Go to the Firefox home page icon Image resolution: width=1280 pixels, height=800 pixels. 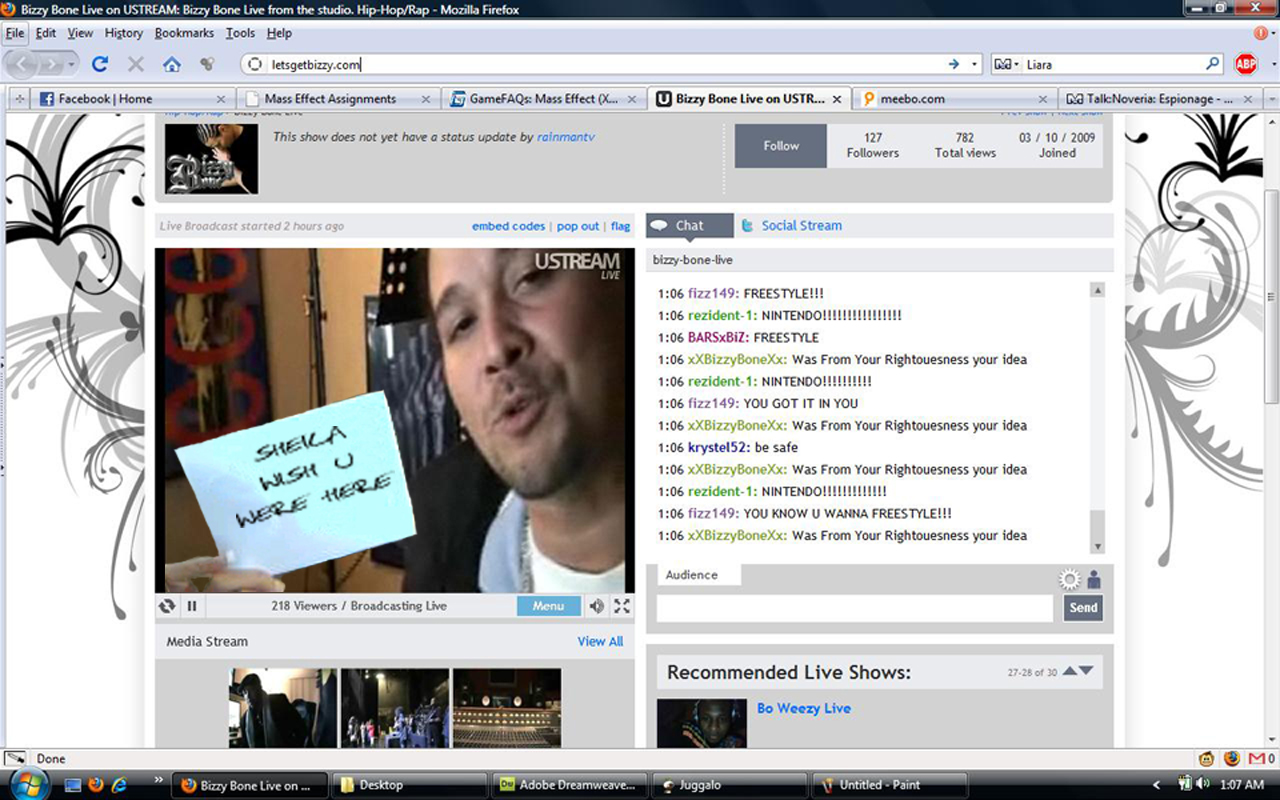[172, 64]
